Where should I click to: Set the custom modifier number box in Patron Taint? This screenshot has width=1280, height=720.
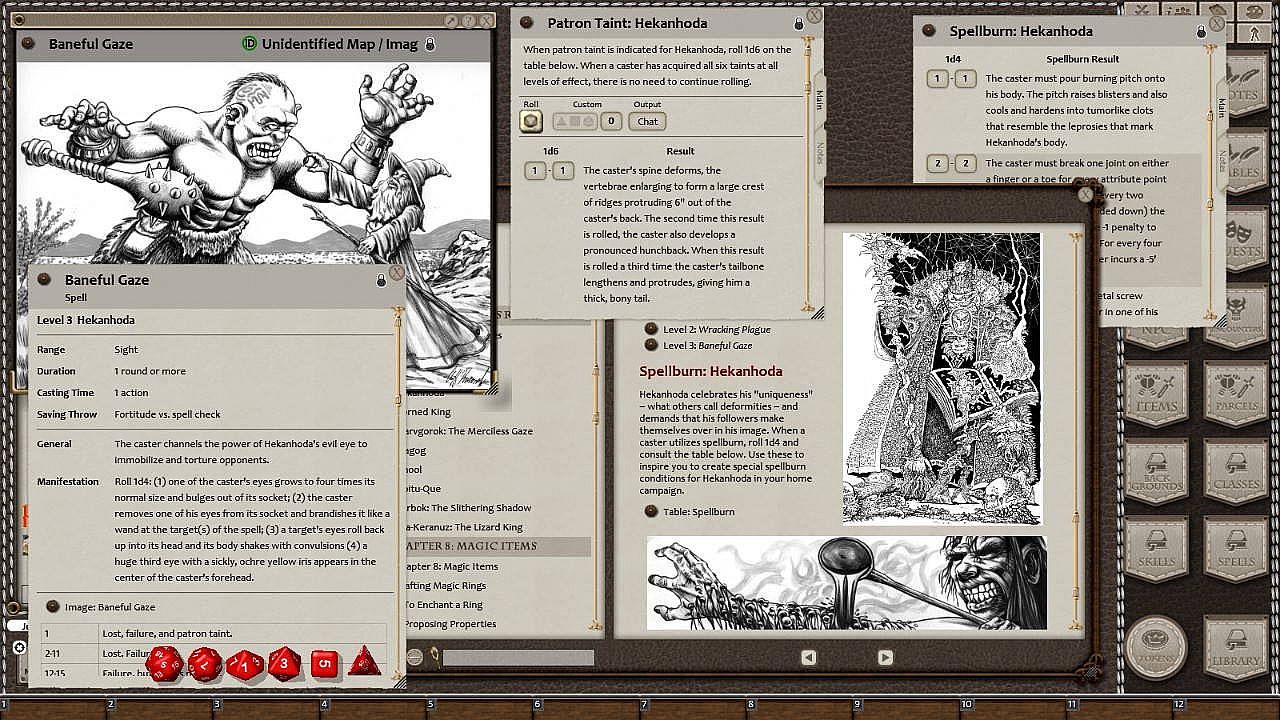pyautogui.click(x=613, y=121)
